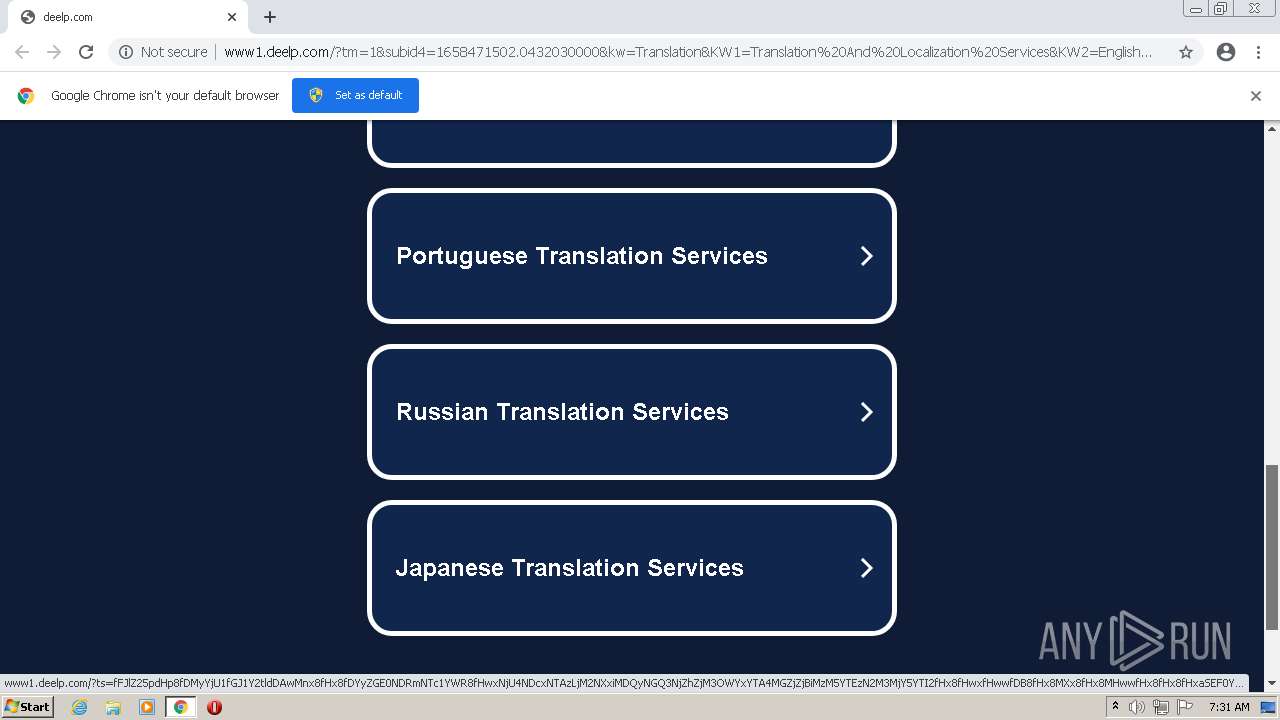Click chevron on Russian Translation Services card
1280x720 pixels.
[867, 412]
